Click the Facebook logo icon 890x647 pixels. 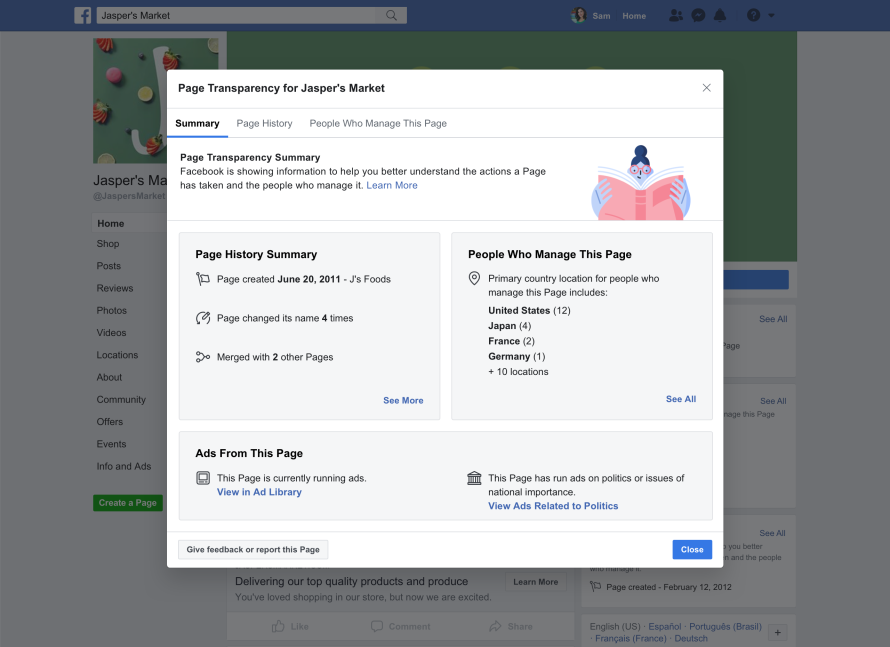[x=84, y=15]
